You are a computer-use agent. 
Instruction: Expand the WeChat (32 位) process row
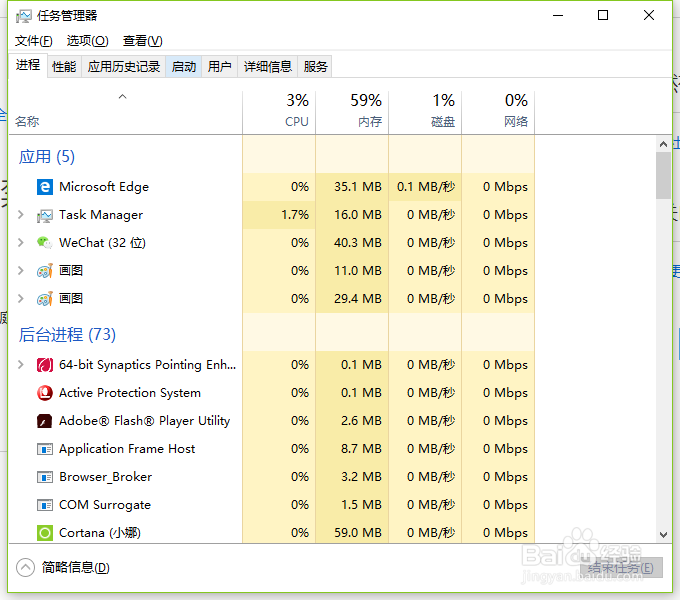coord(20,242)
